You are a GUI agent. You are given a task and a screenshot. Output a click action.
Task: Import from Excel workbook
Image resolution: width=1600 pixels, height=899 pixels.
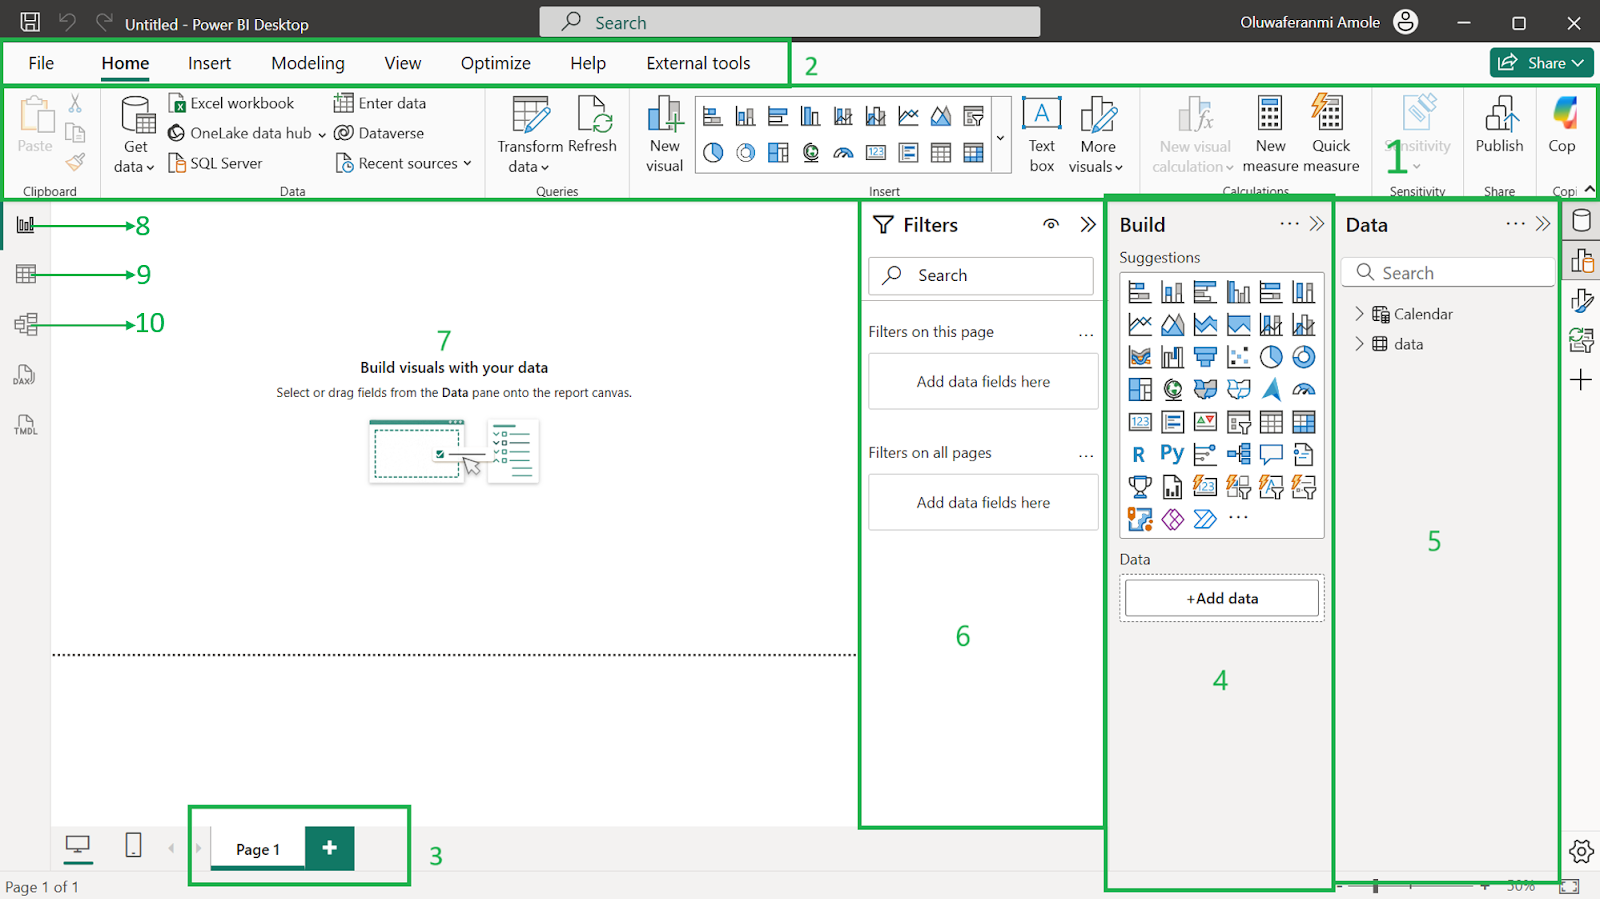point(231,103)
